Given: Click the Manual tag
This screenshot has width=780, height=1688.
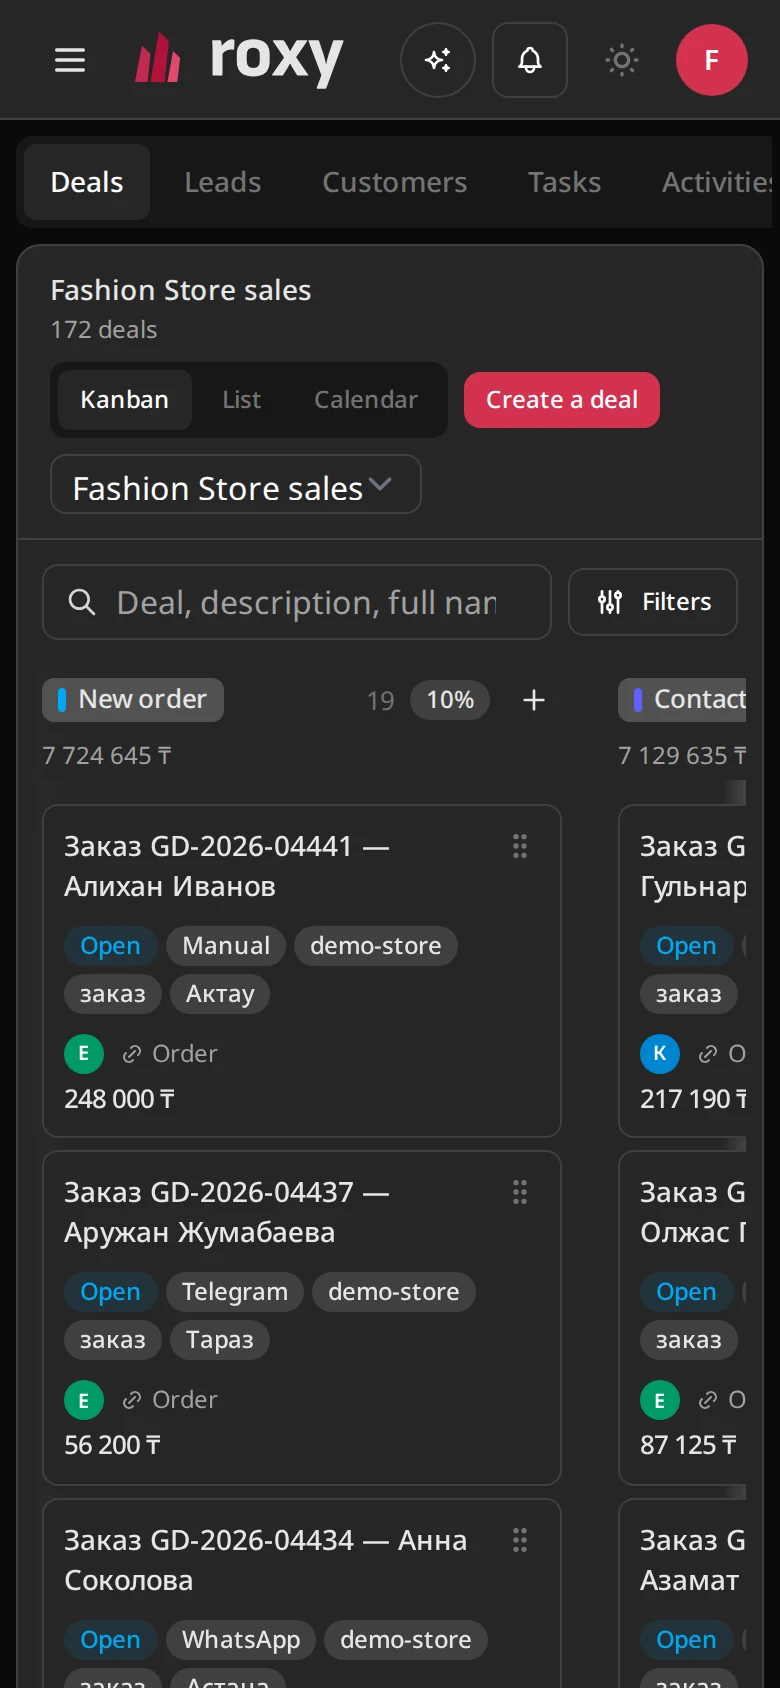Looking at the screenshot, I should point(226,946).
